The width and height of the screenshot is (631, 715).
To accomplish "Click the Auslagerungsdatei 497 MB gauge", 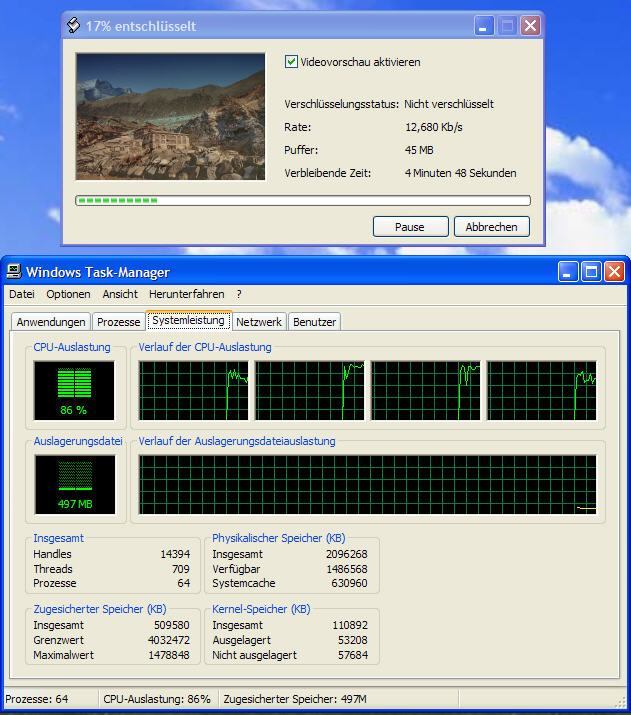I will 75,485.
